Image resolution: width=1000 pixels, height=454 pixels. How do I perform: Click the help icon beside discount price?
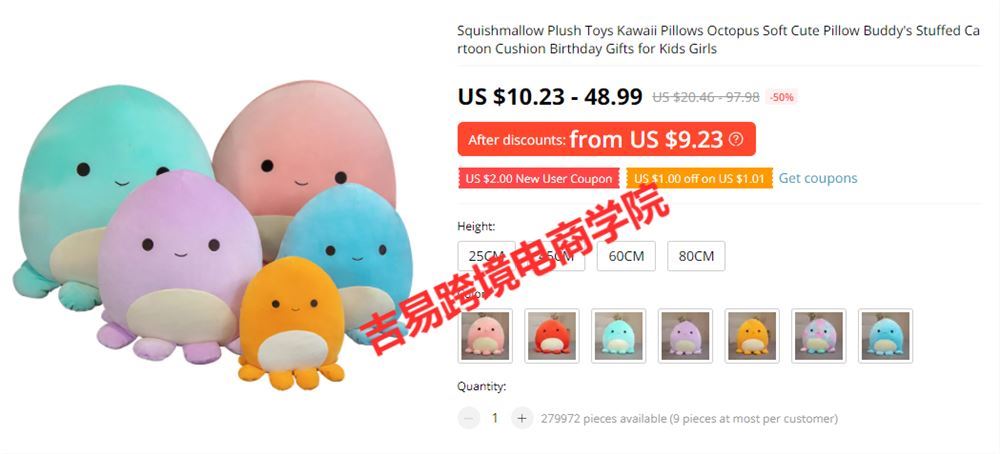[736, 139]
